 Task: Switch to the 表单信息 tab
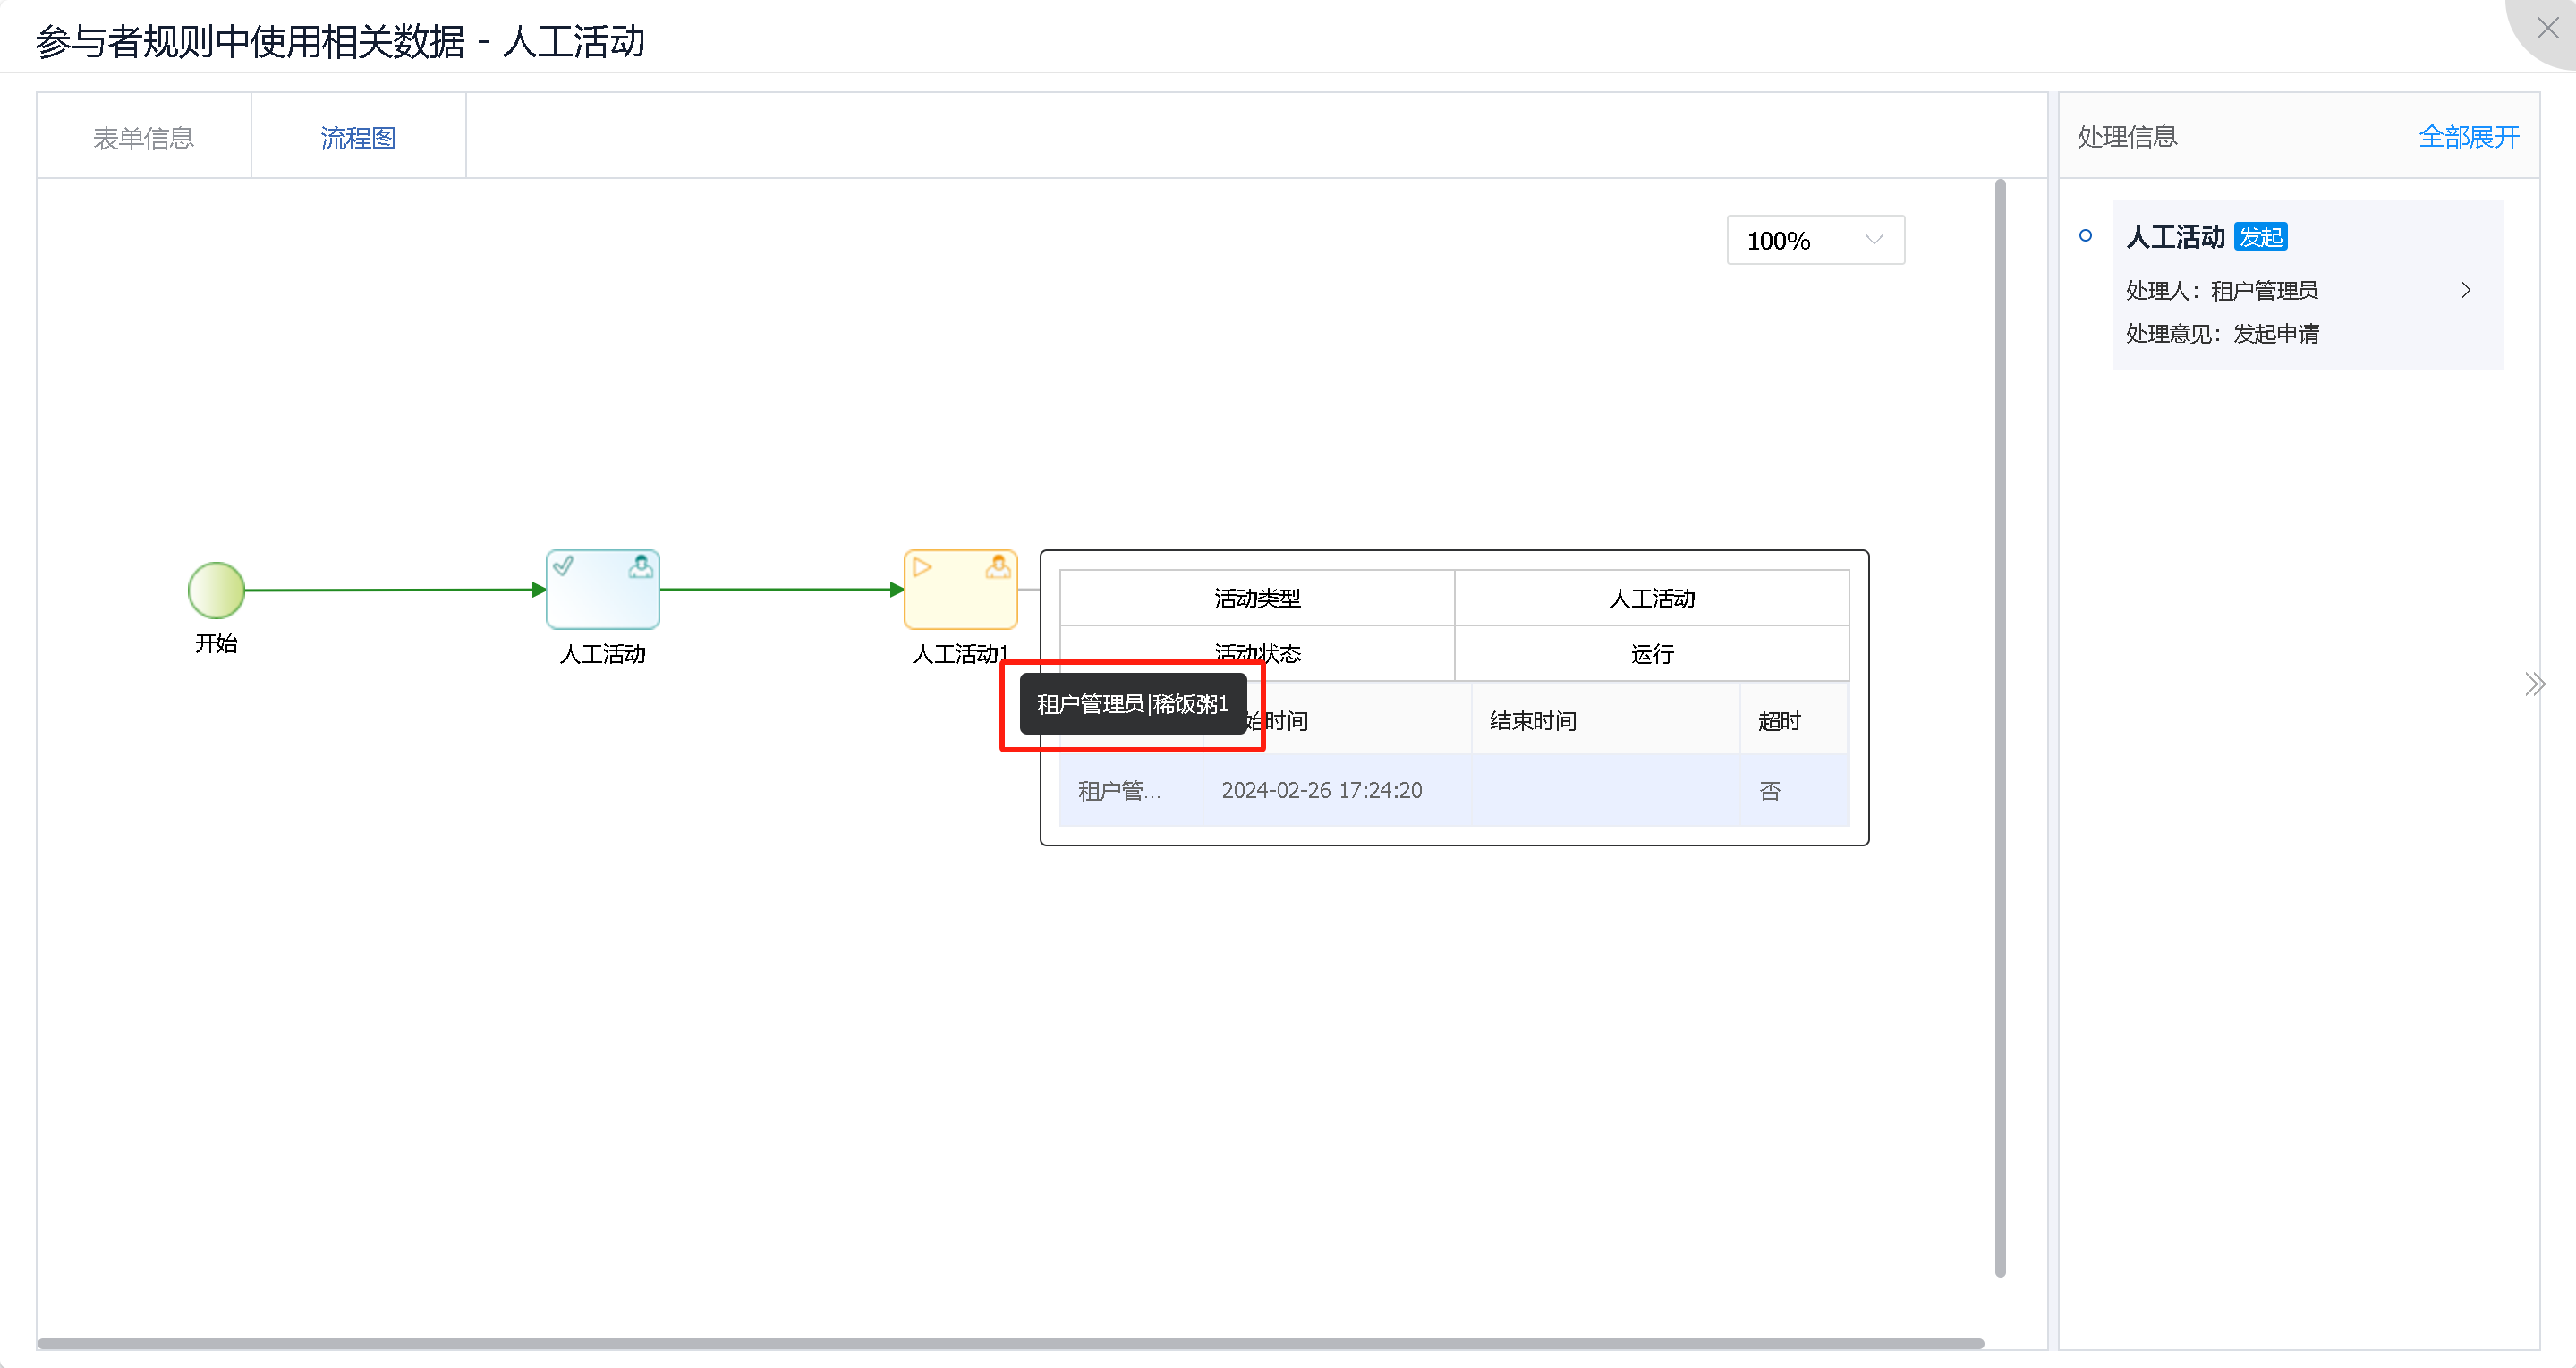(143, 136)
